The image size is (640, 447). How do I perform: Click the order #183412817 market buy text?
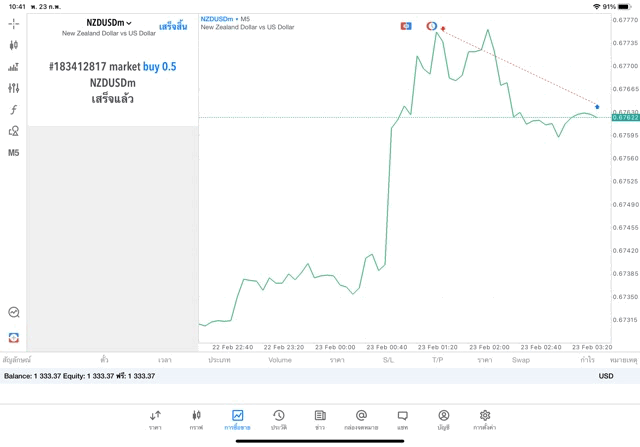pyautogui.click(x=113, y=67)
